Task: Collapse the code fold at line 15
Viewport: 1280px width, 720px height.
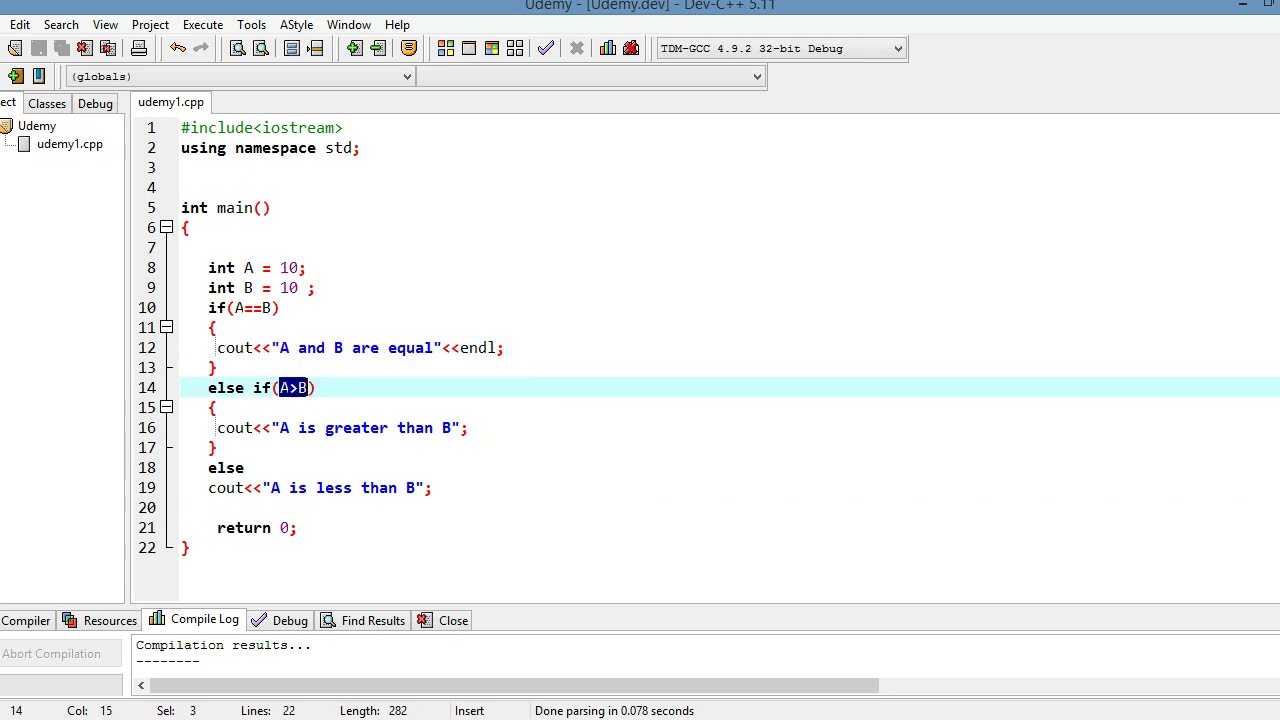Action: (167, 408)
